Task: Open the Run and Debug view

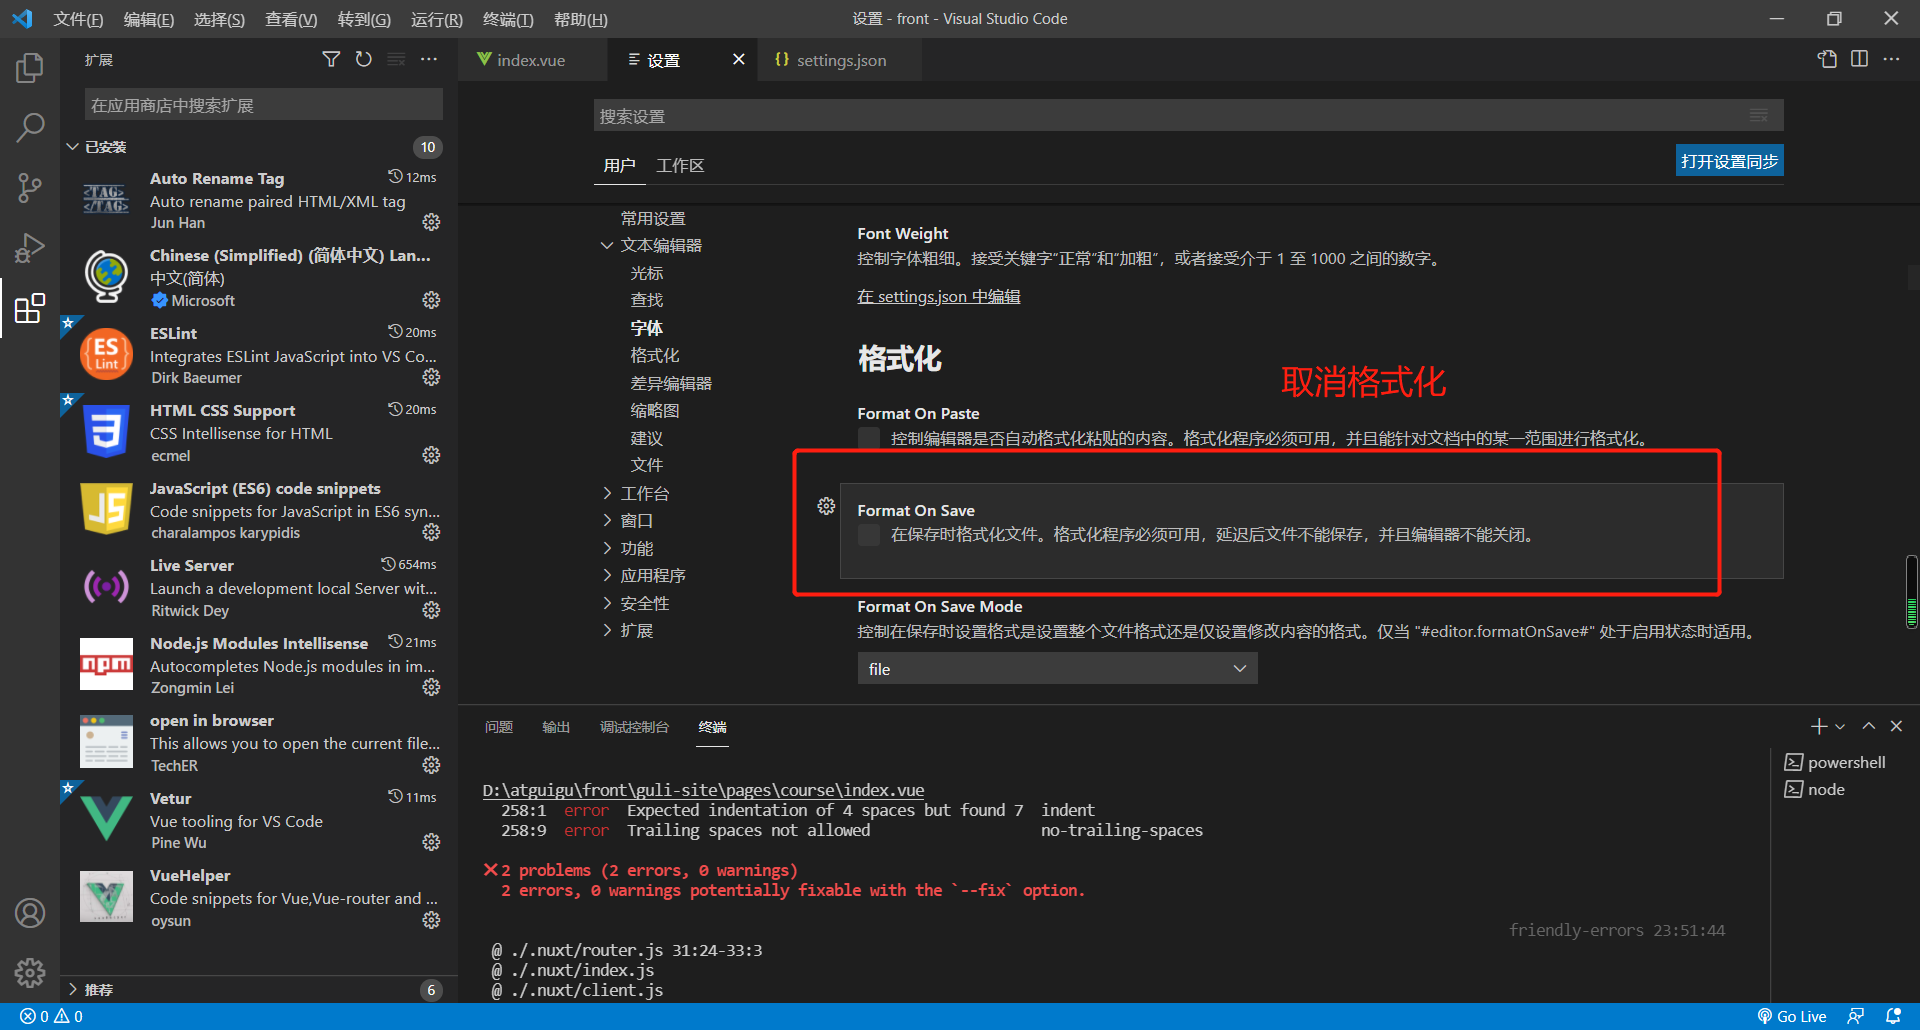Action: 30,248
